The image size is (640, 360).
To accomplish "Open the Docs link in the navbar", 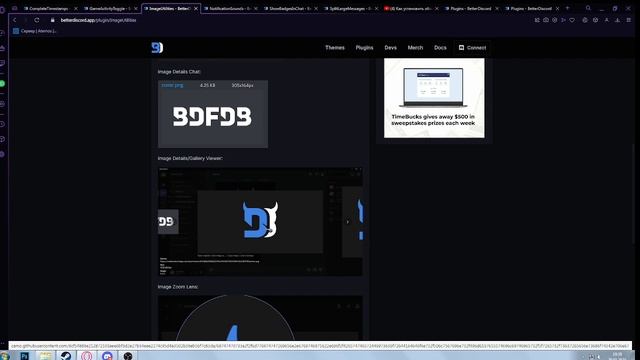I will click(x=440, y=48).
